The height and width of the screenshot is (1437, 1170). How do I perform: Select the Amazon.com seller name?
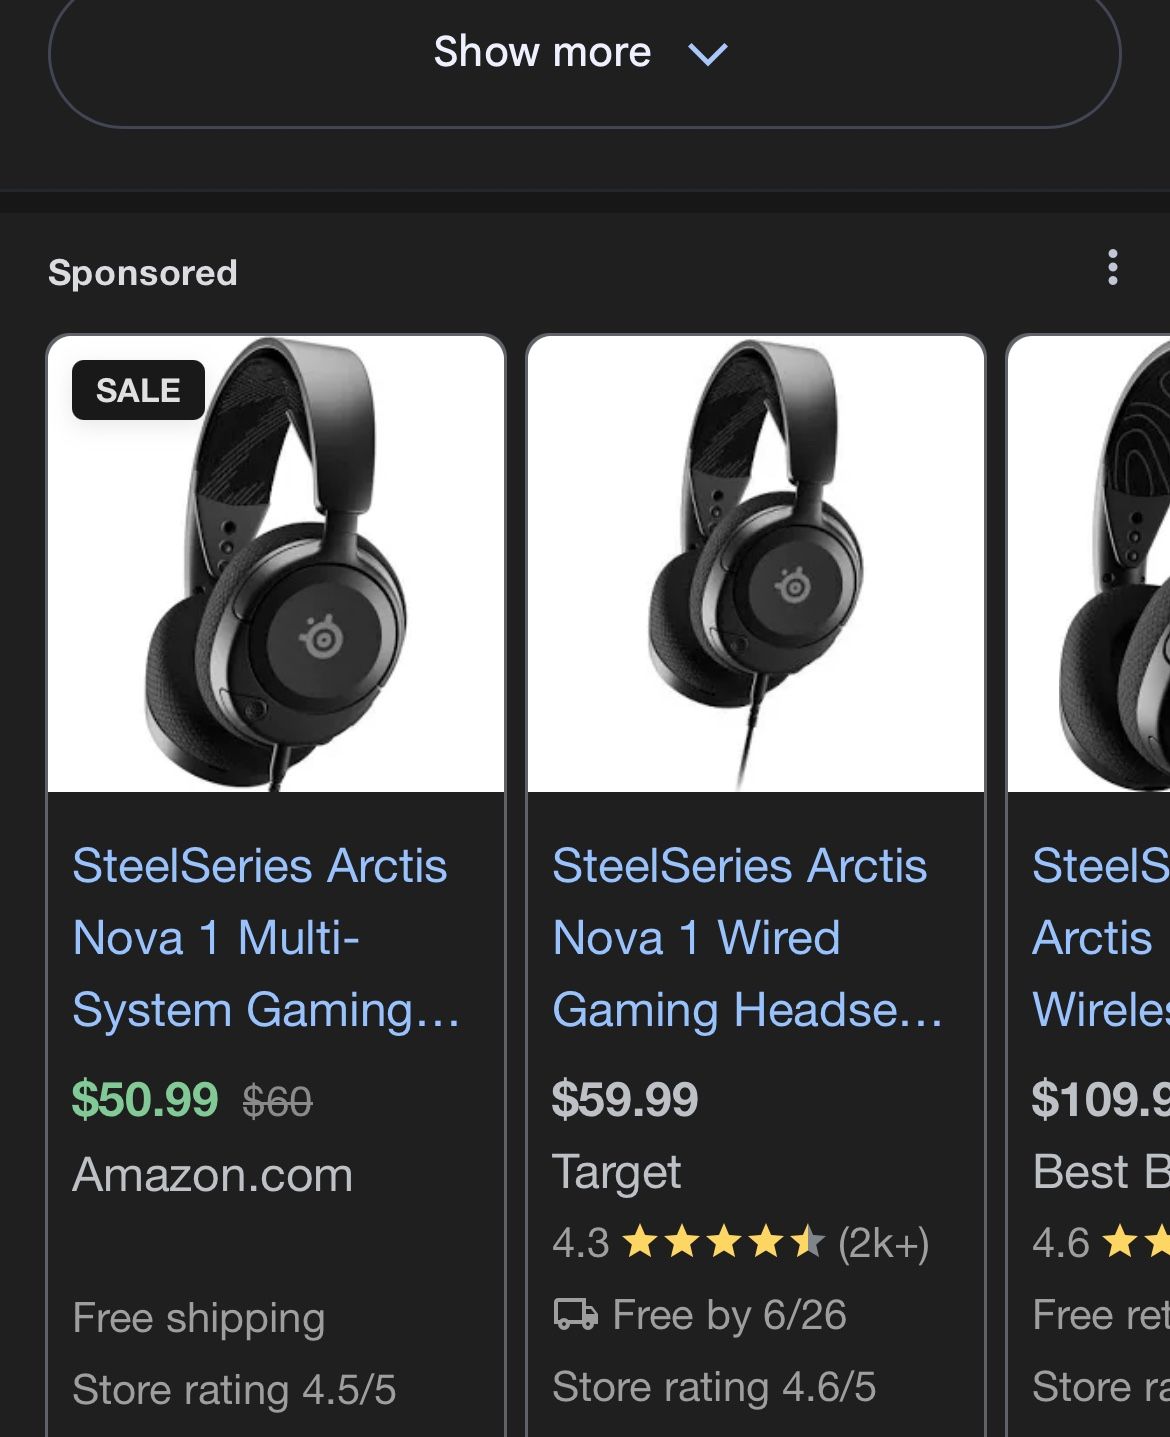(212, 1174)
